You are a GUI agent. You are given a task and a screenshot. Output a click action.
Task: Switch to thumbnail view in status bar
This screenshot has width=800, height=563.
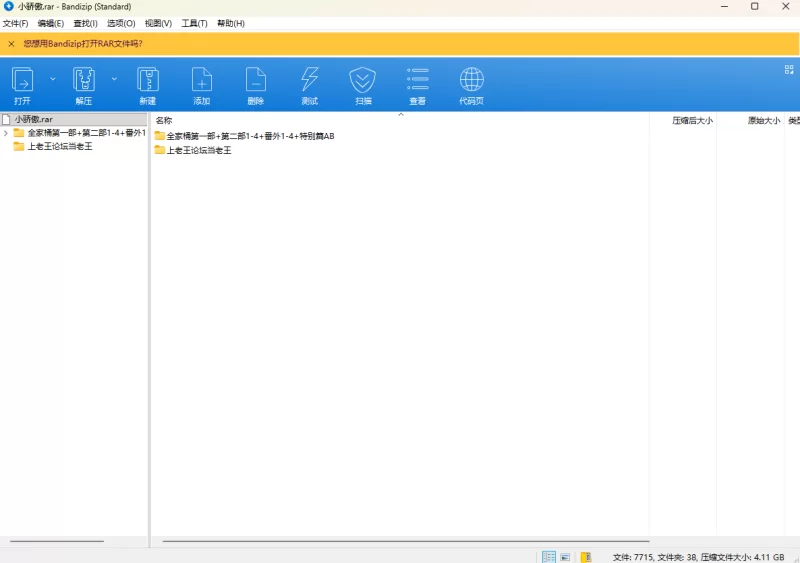565,557
